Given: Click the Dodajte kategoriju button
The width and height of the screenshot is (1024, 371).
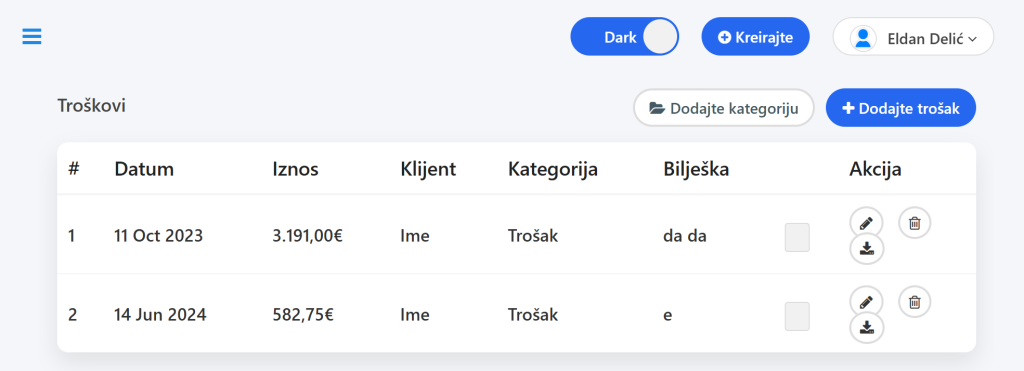Looking at the screenshot, I should coord(724,108).
